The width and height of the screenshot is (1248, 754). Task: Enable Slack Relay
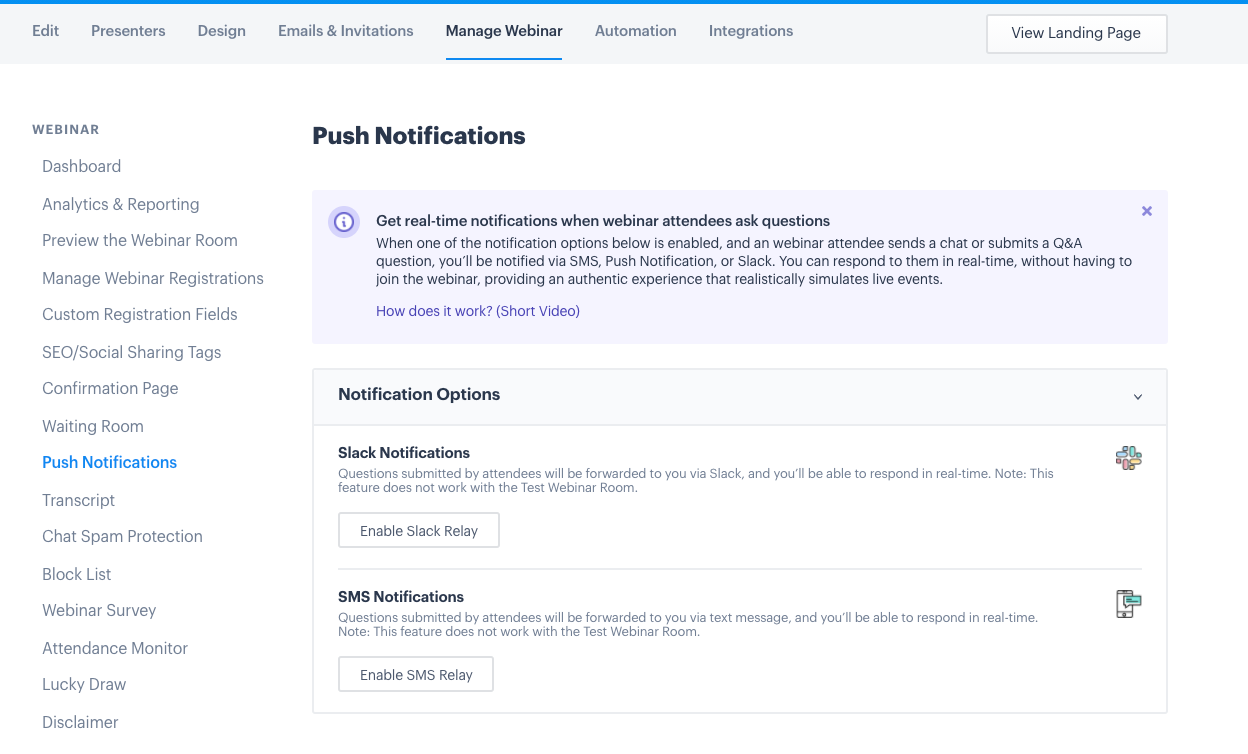coord(419,531)
